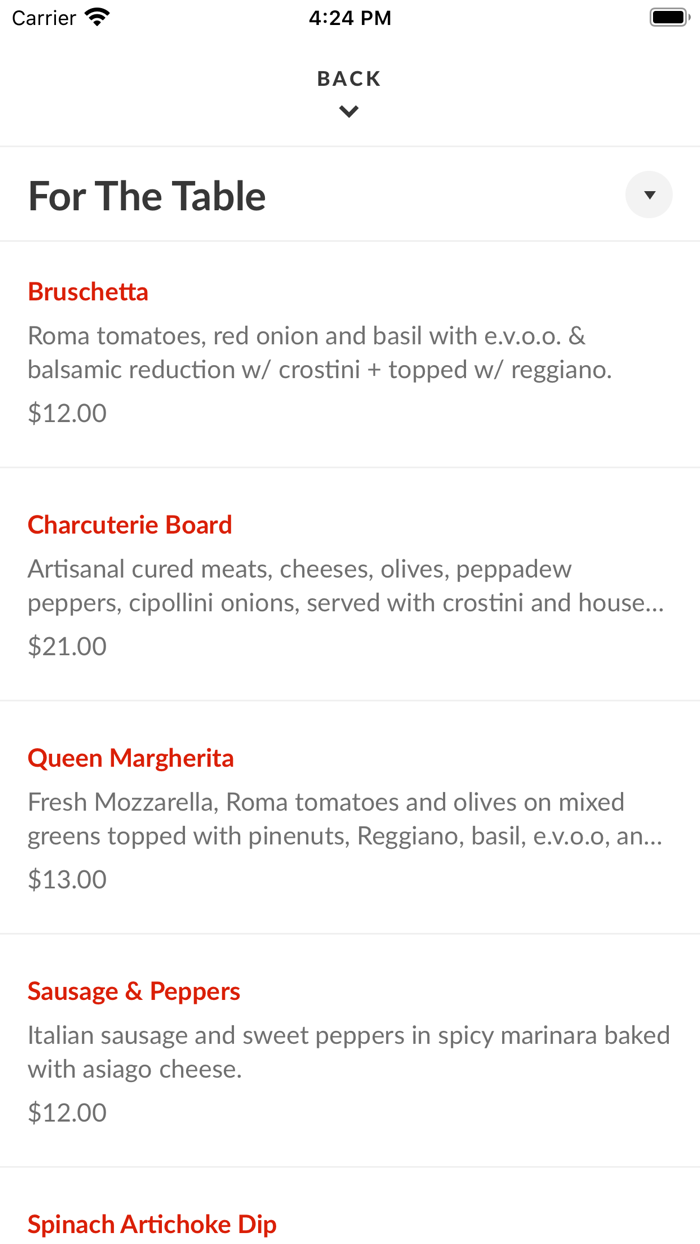Tap the downward chevron below BACK

[348, 111]
